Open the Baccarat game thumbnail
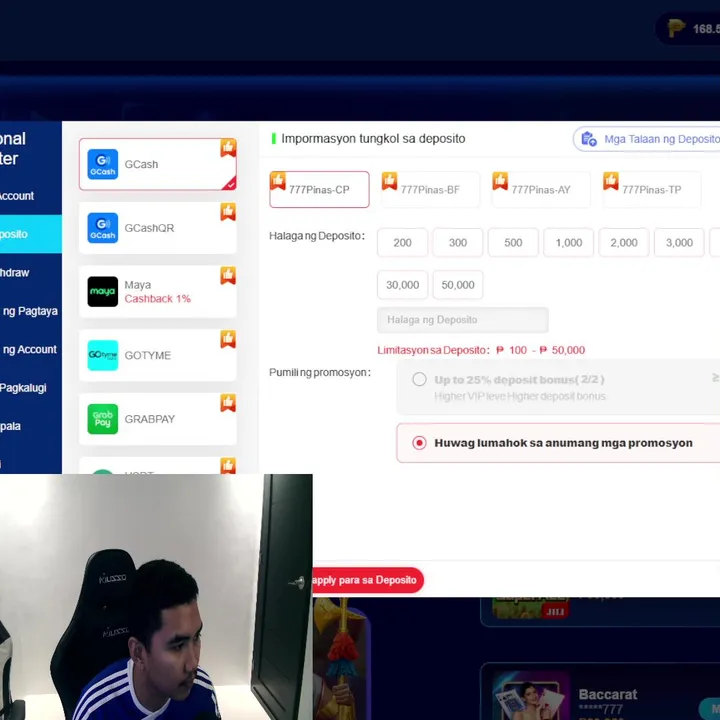Screen dimensions: 720x720 [x=531, y=697]
